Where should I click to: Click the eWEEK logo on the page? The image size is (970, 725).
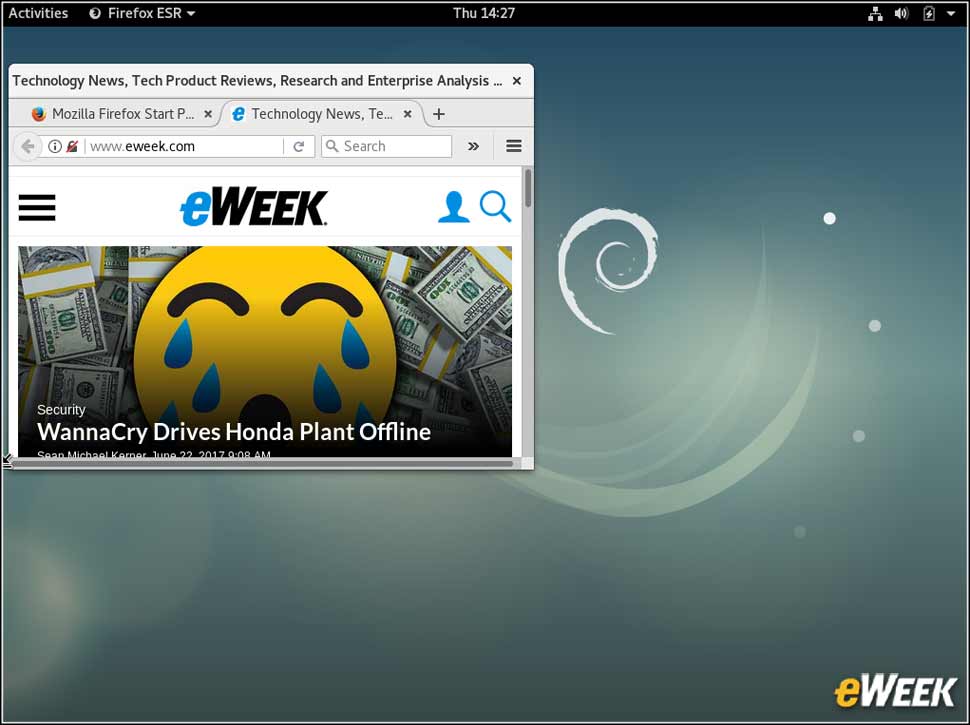[254, 207]
